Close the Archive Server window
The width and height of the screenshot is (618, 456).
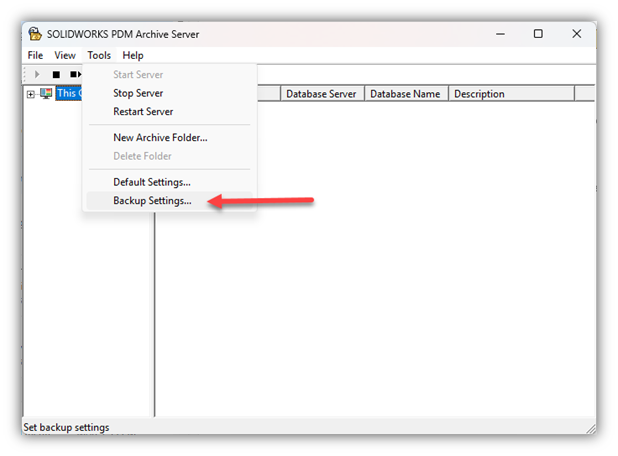click(x=577, y=34)
